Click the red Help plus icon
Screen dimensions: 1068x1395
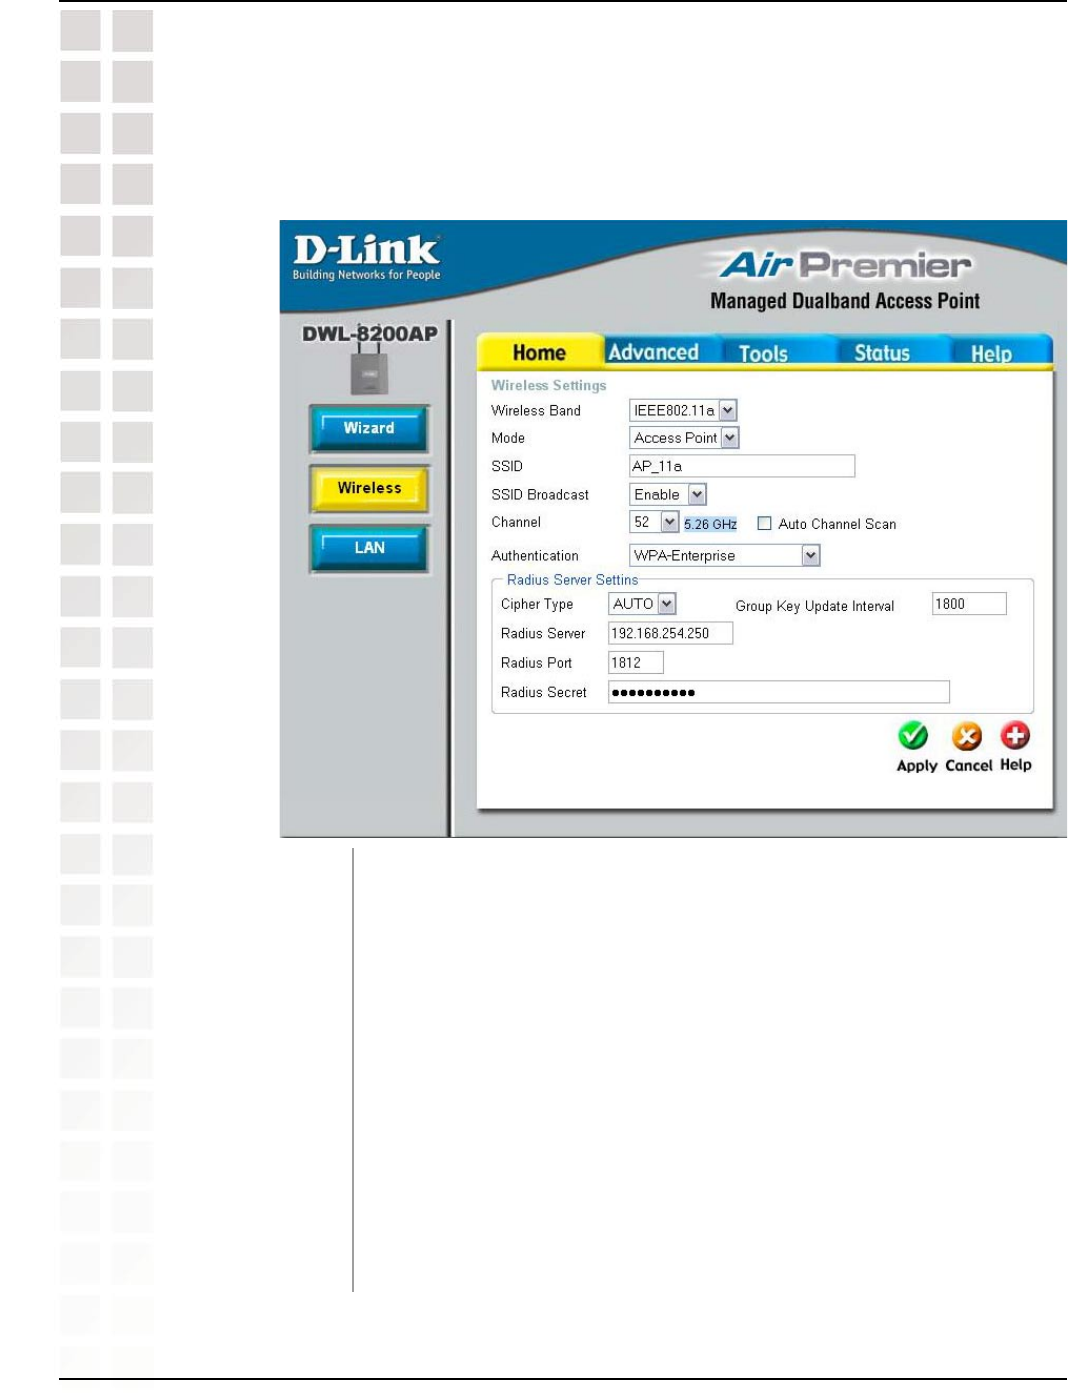pos(1015,736)
